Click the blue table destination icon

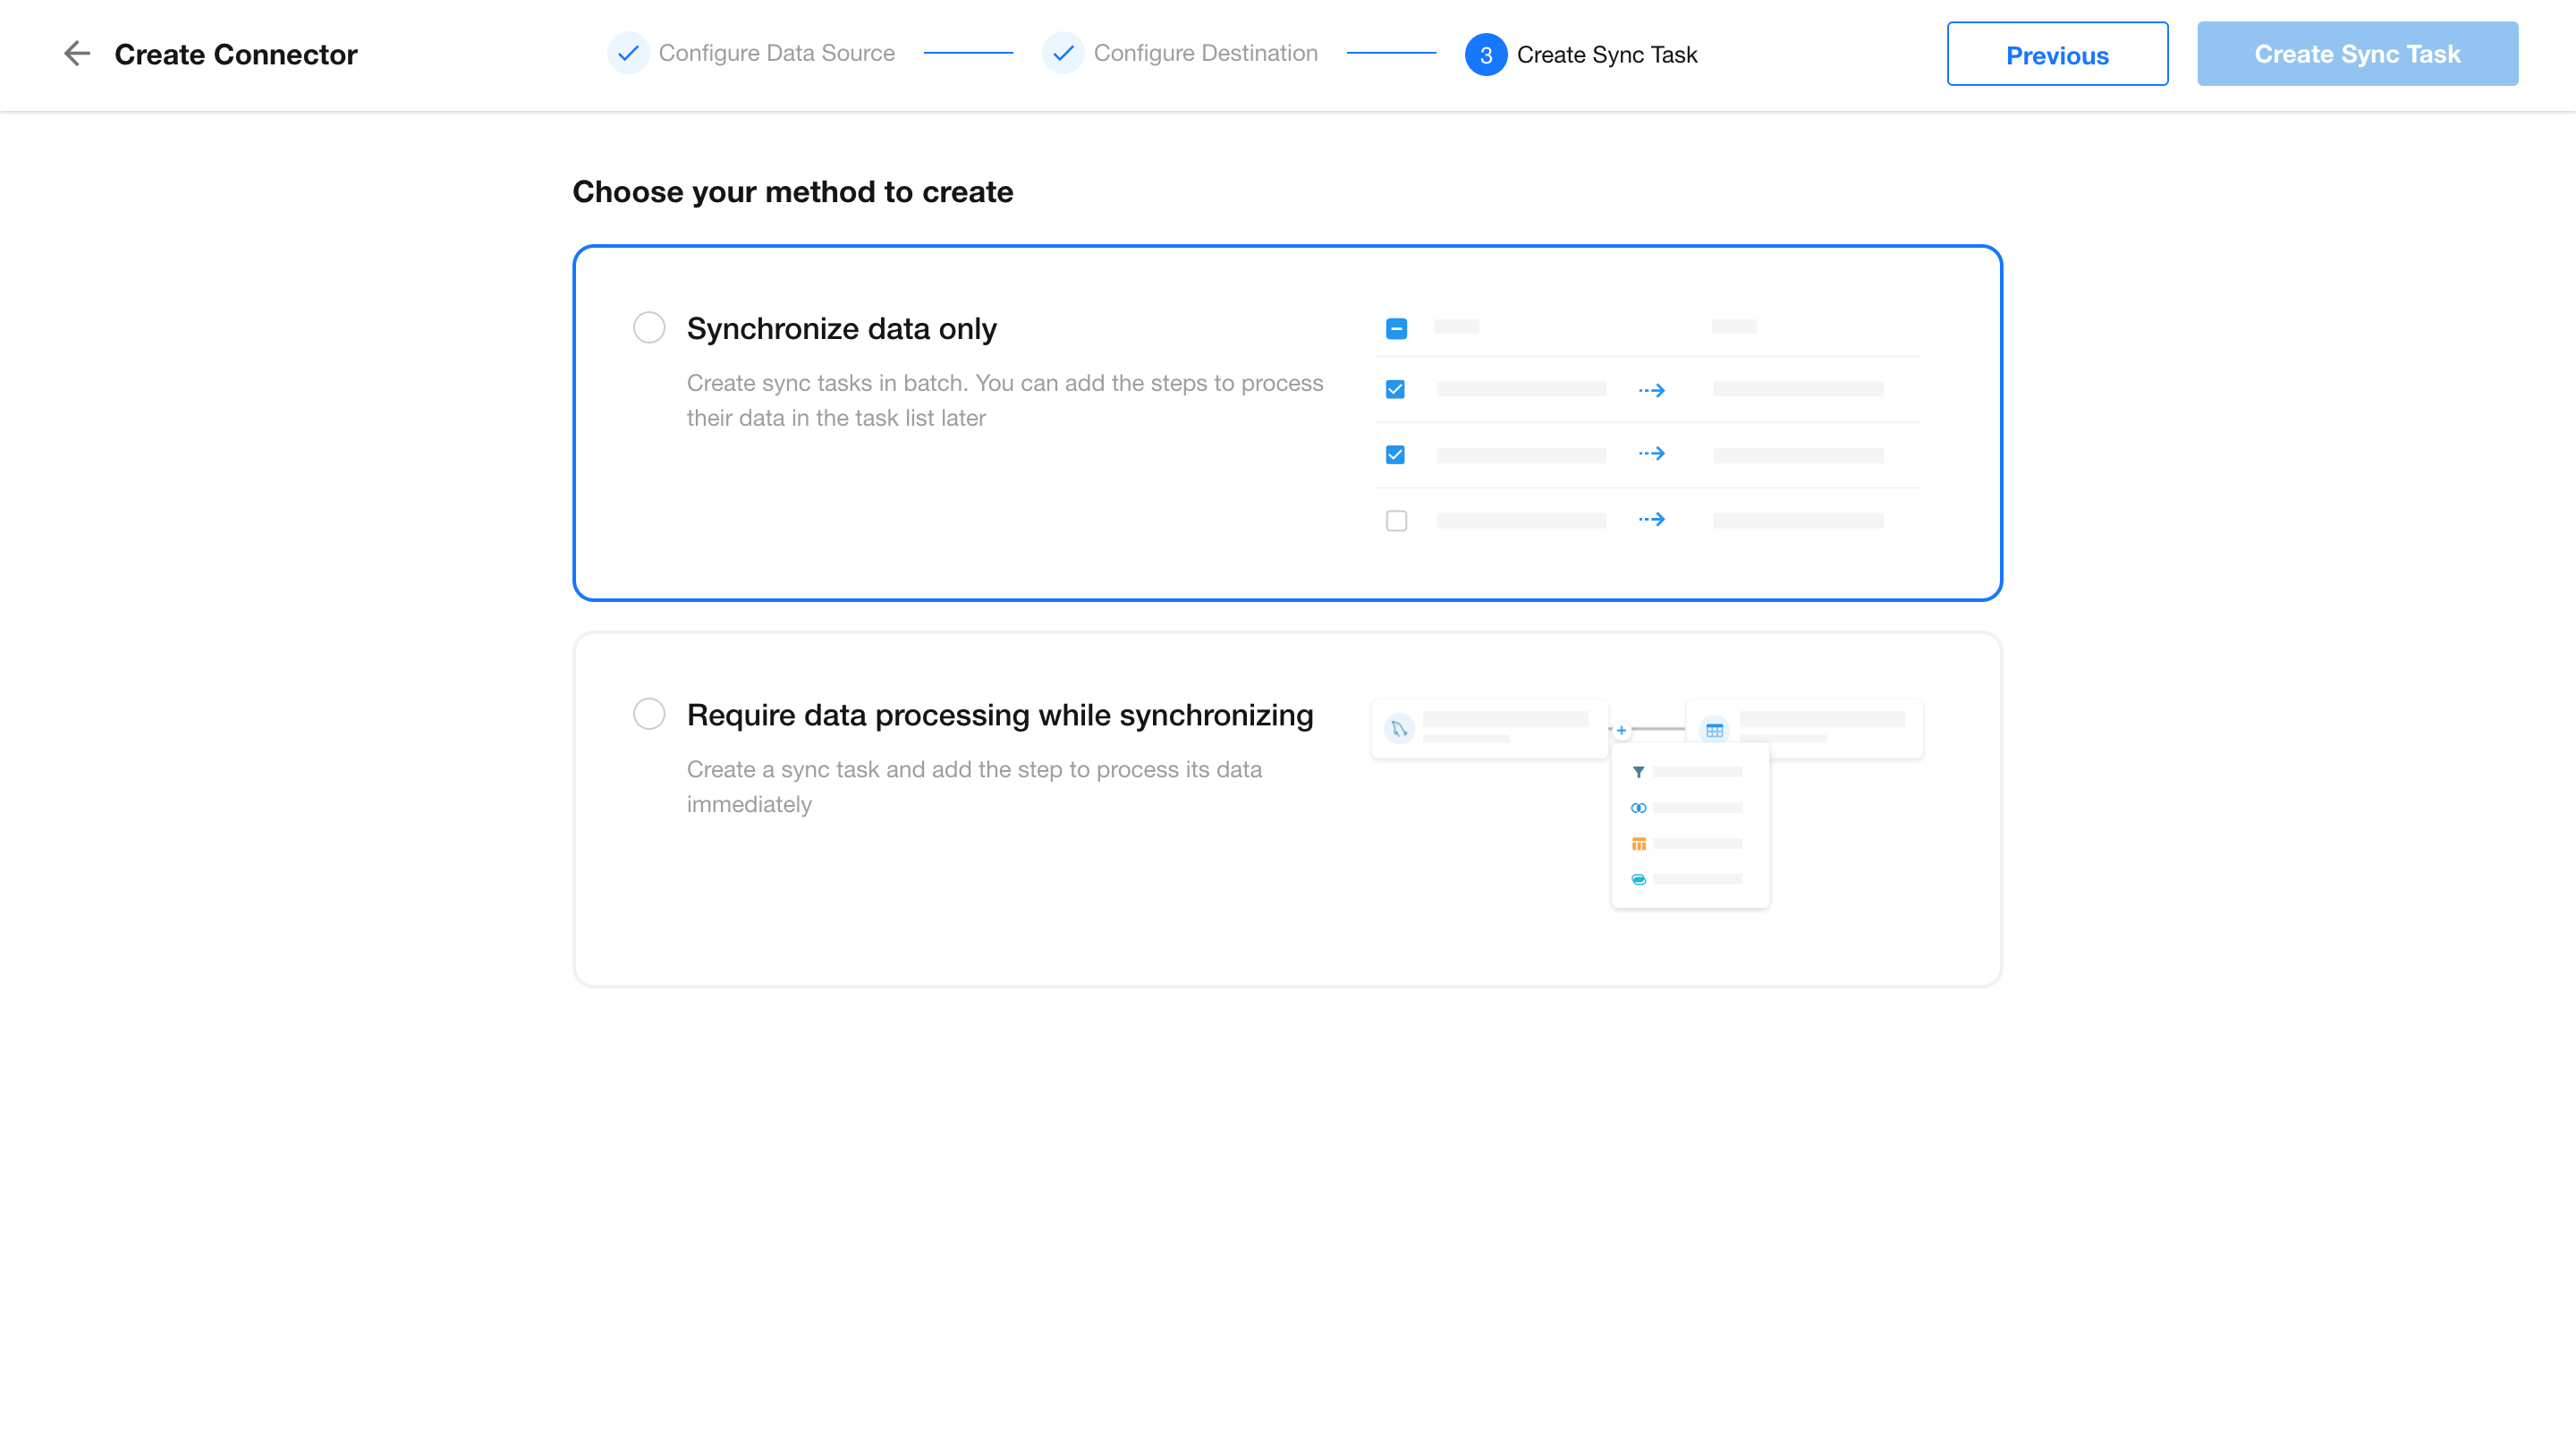tap(1714, 730)
